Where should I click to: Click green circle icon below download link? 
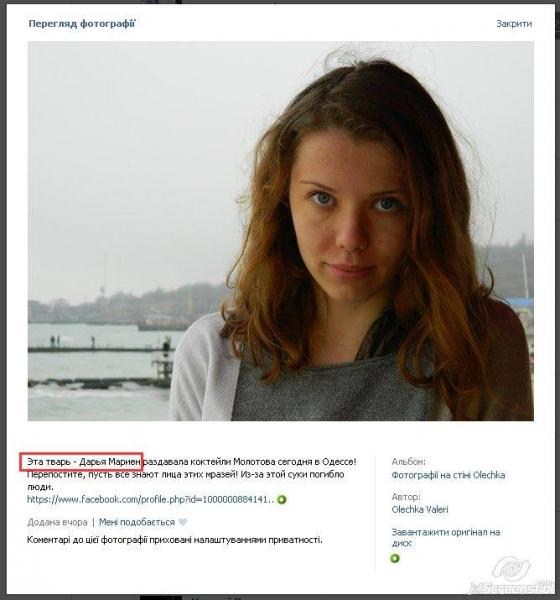click(x=395, y=558)
